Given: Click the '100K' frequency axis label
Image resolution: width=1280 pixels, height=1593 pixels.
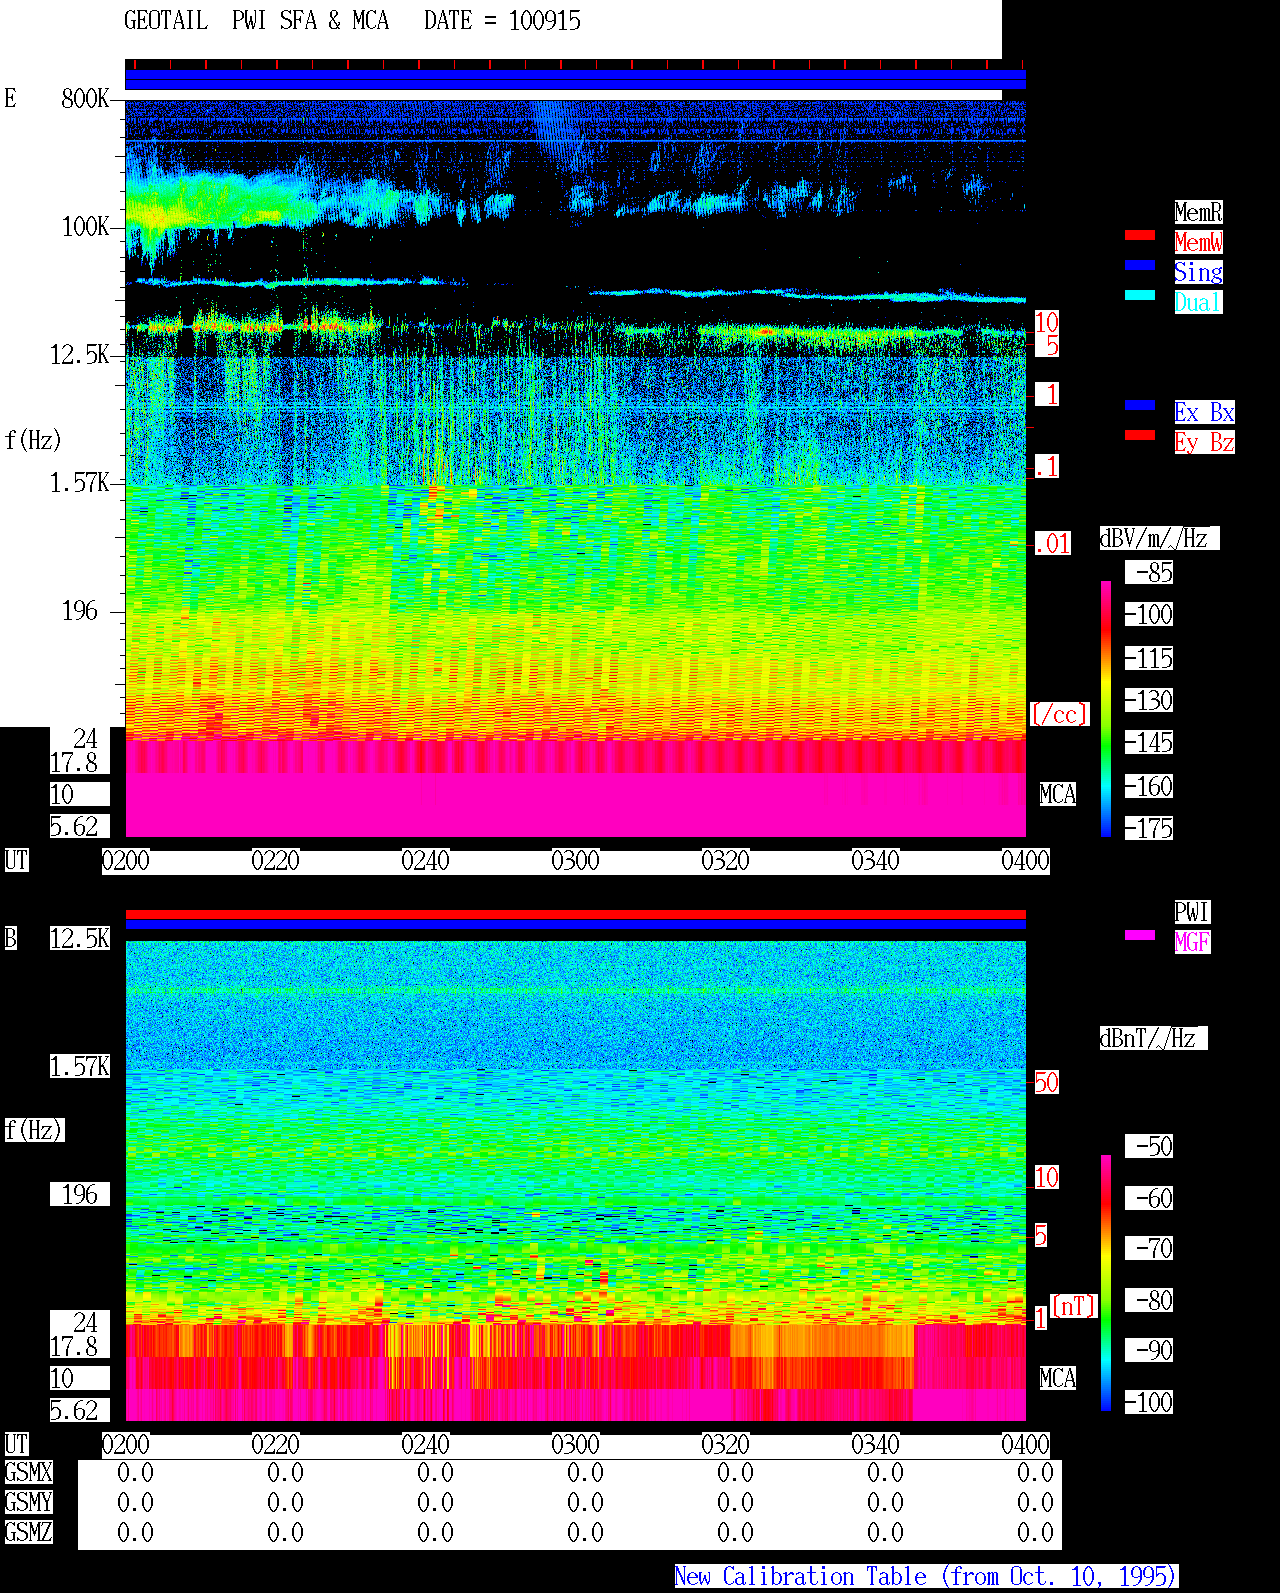Looking at the screenshot, I should click(85, 226).
